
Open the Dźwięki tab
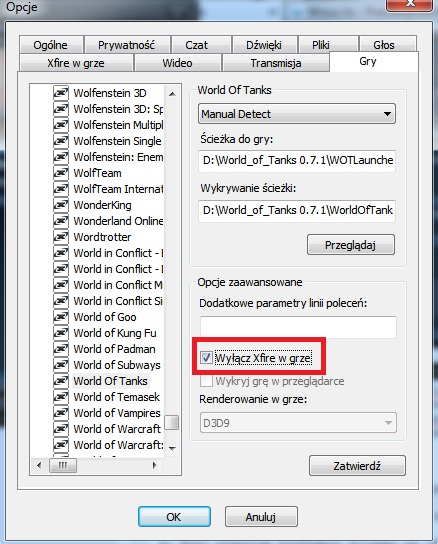[265, 45]
